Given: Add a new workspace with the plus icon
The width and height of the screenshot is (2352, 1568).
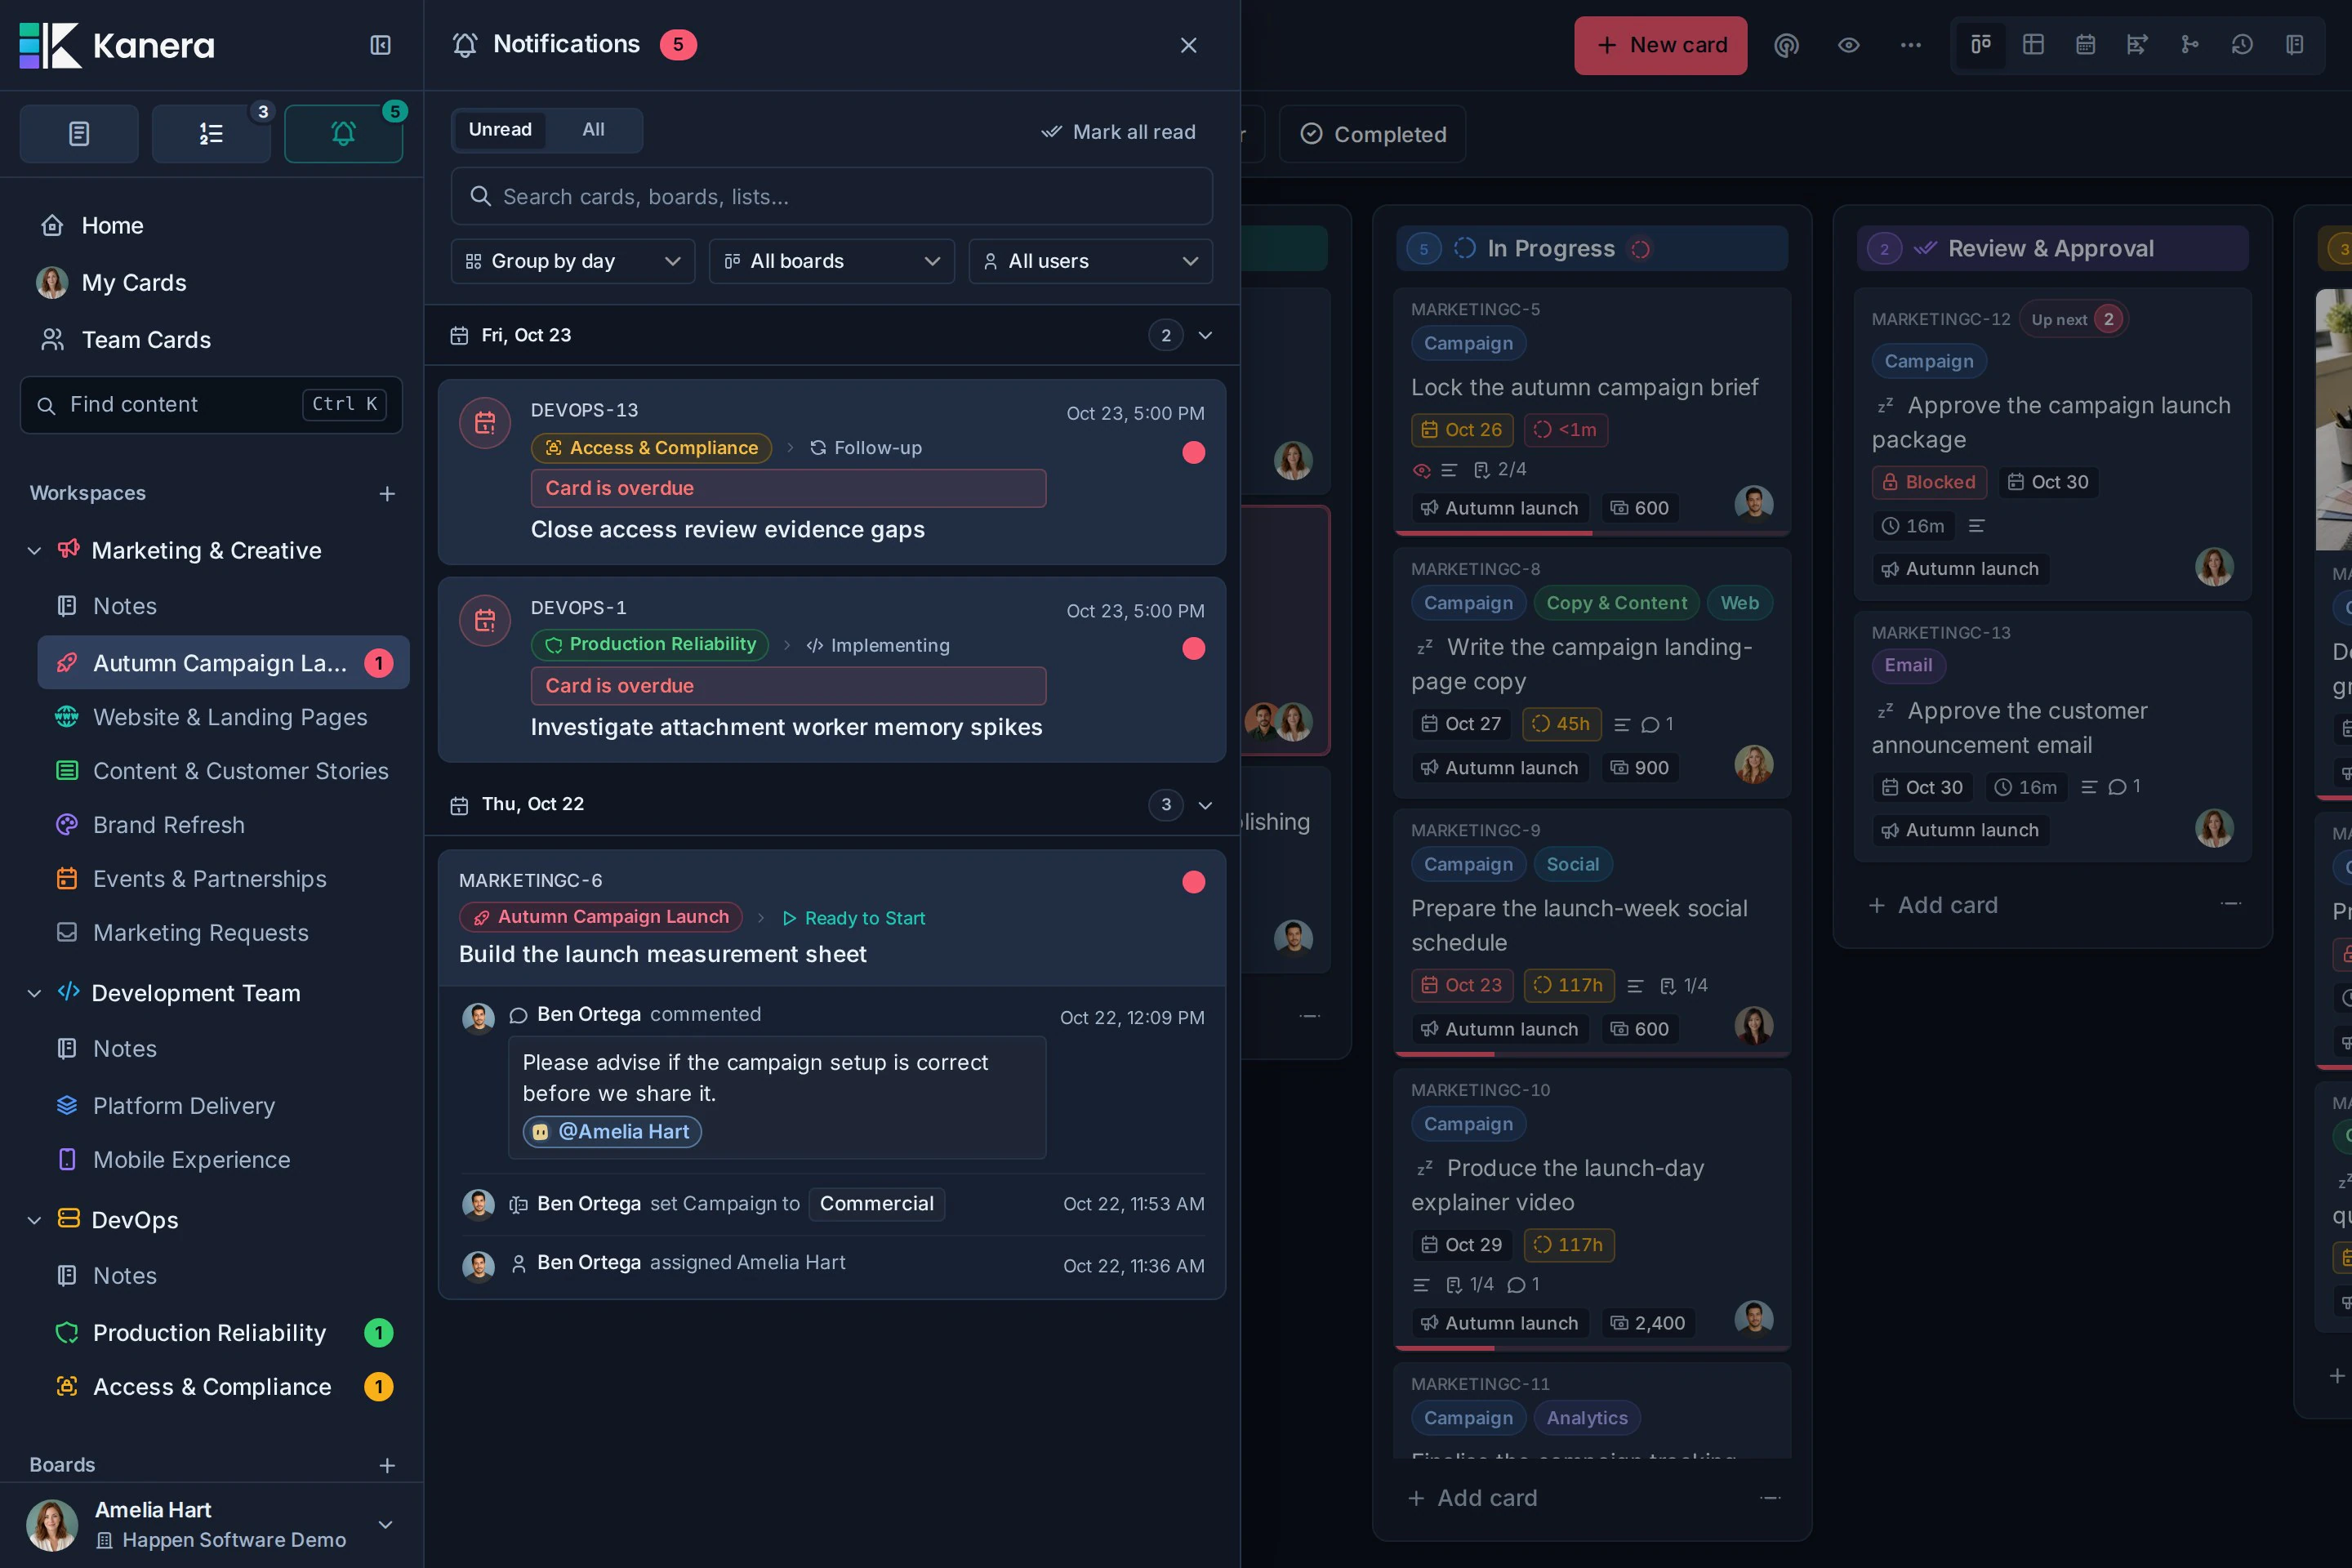Looking at the screenshot, I should (387, 494).
